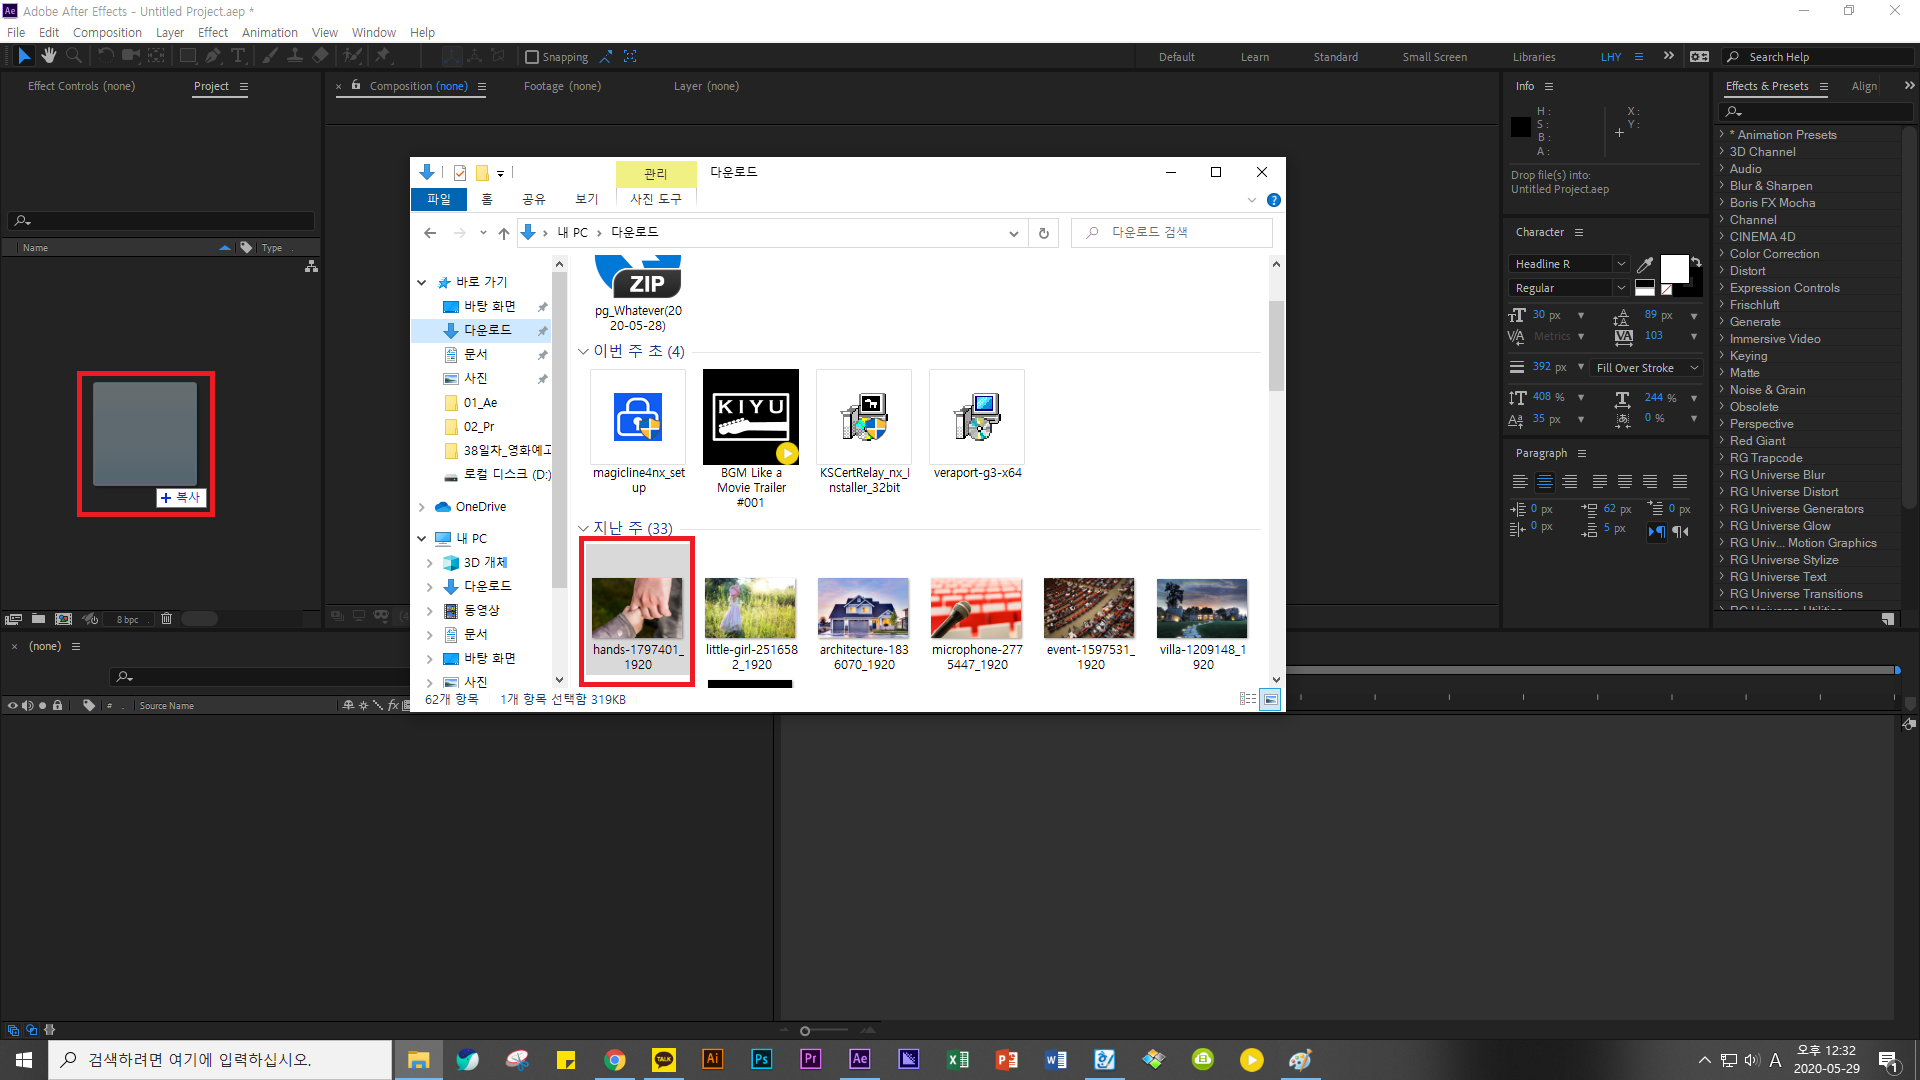Switch to the Effect Controls tab
The image size is (1920, 1080).
[81, 86]
